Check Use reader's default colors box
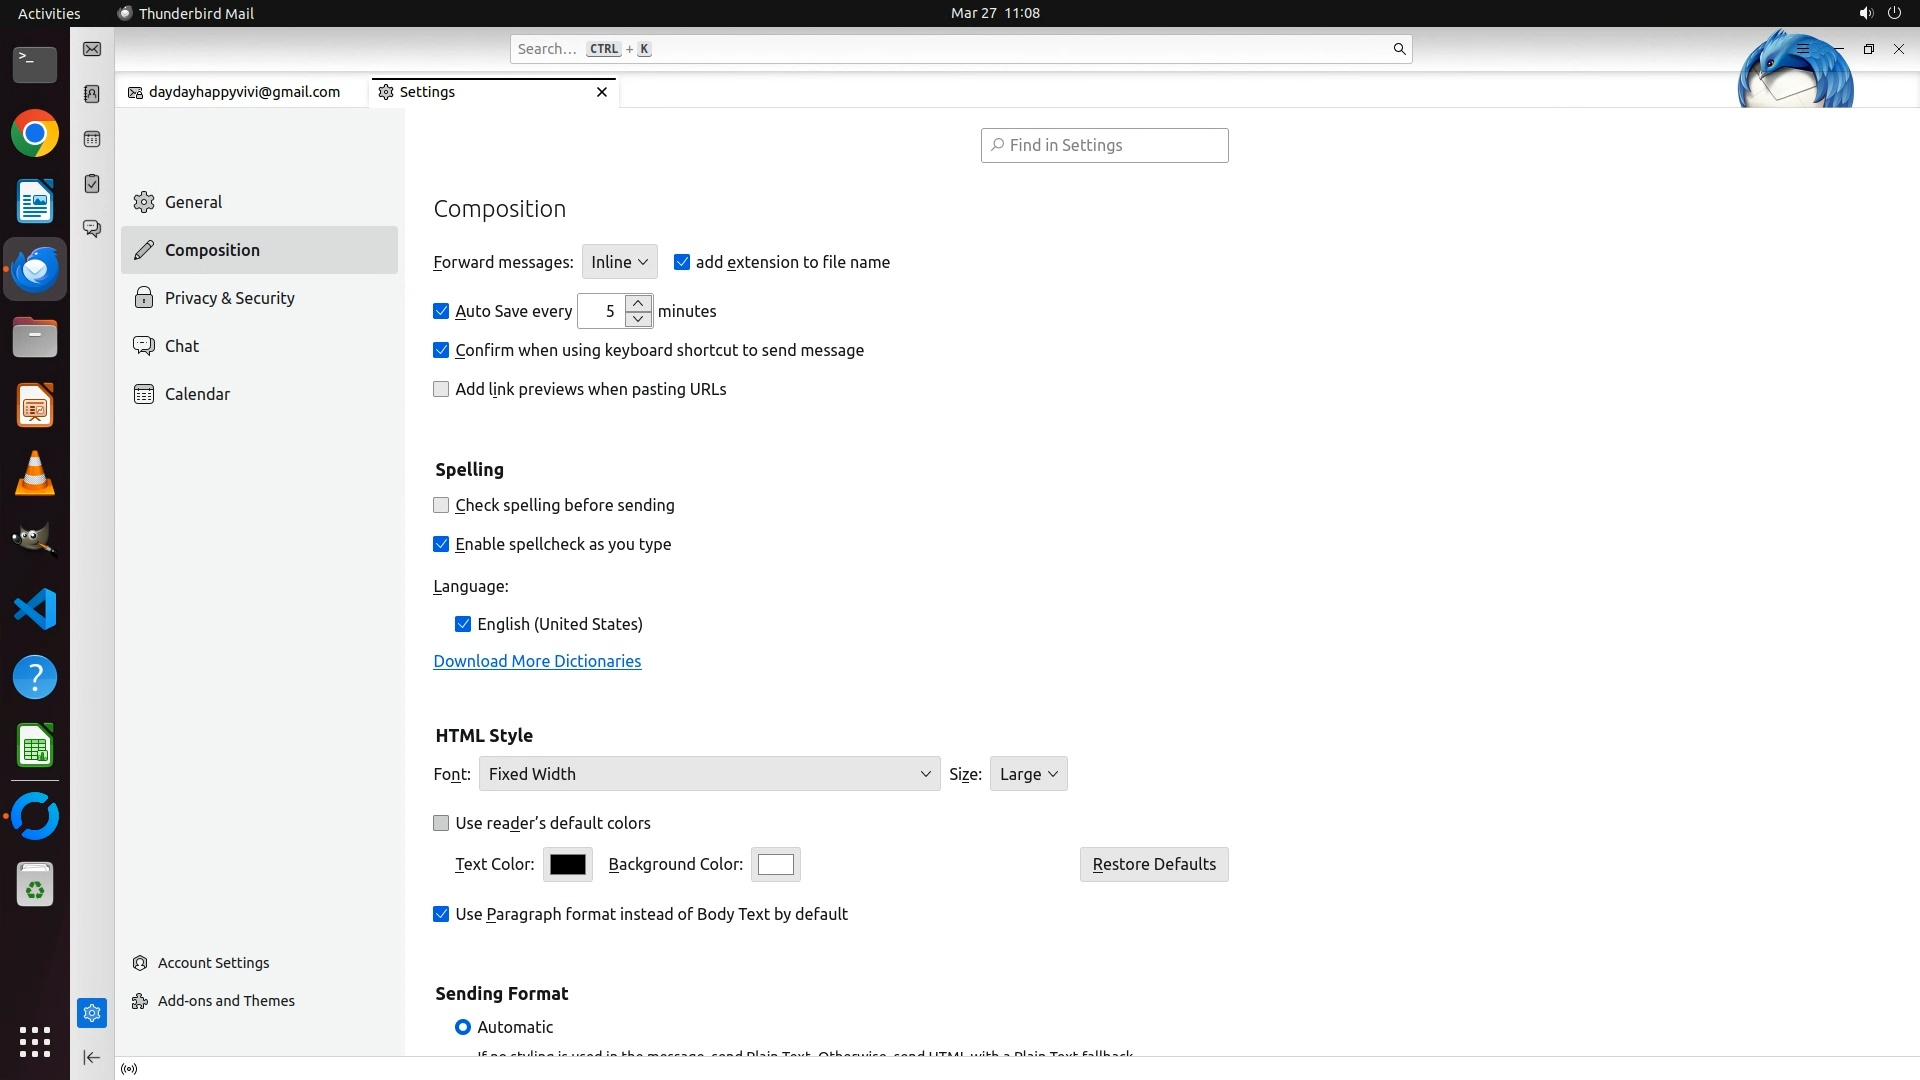This screenshot has height=1080, width=1920. pyautogui.click(x=441, y=824)
